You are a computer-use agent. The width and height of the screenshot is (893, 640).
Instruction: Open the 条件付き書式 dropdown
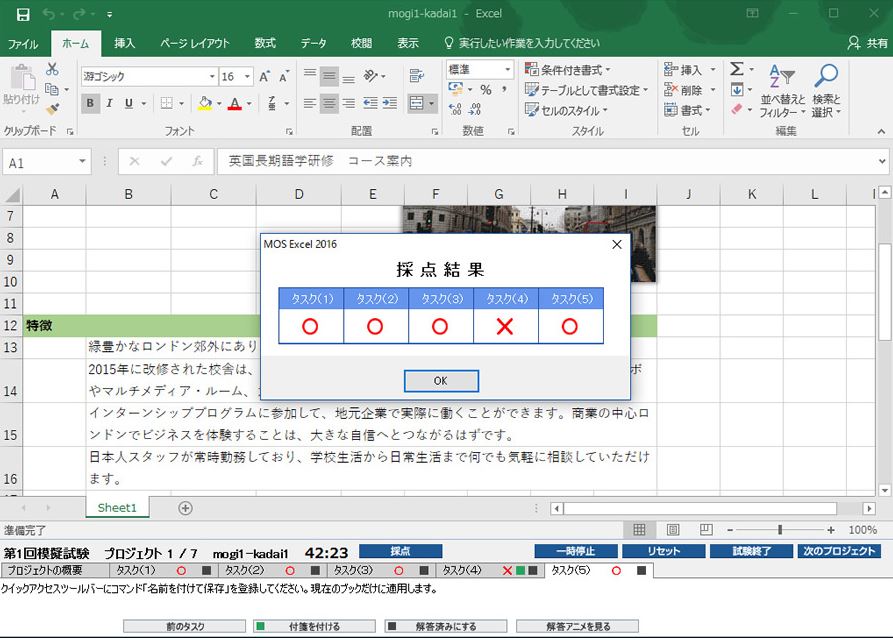click(567, 70)
